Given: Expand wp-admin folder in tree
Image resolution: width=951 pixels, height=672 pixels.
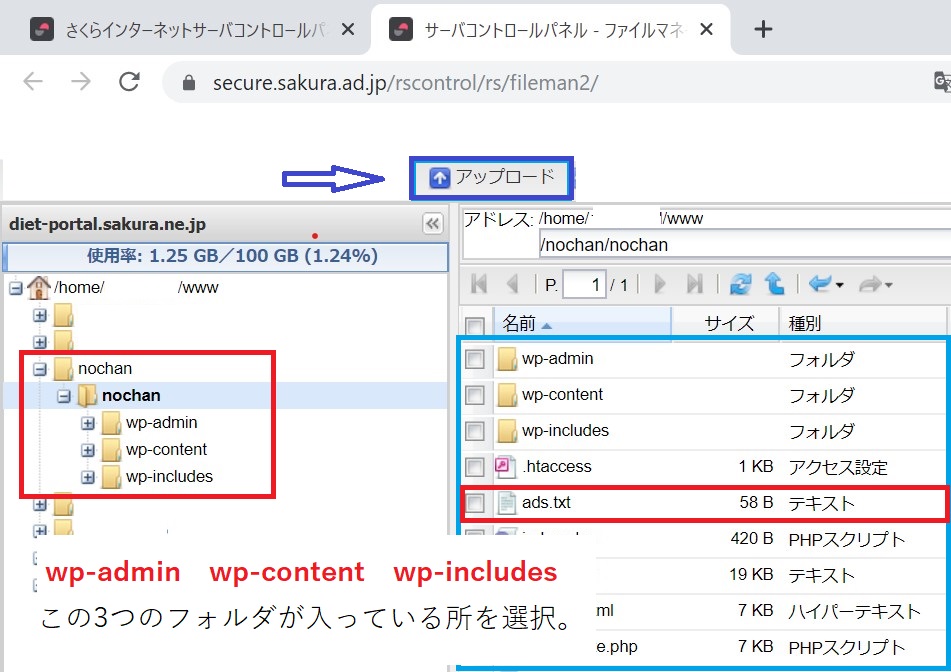Looking at the screenshot, I should [88, 423].
